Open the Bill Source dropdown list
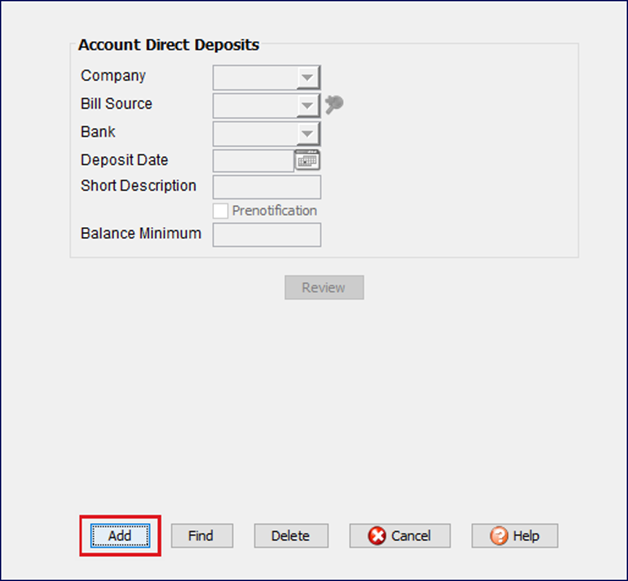Image resolution: width=628 pixels, height=581 pixels. pos(308,105)
